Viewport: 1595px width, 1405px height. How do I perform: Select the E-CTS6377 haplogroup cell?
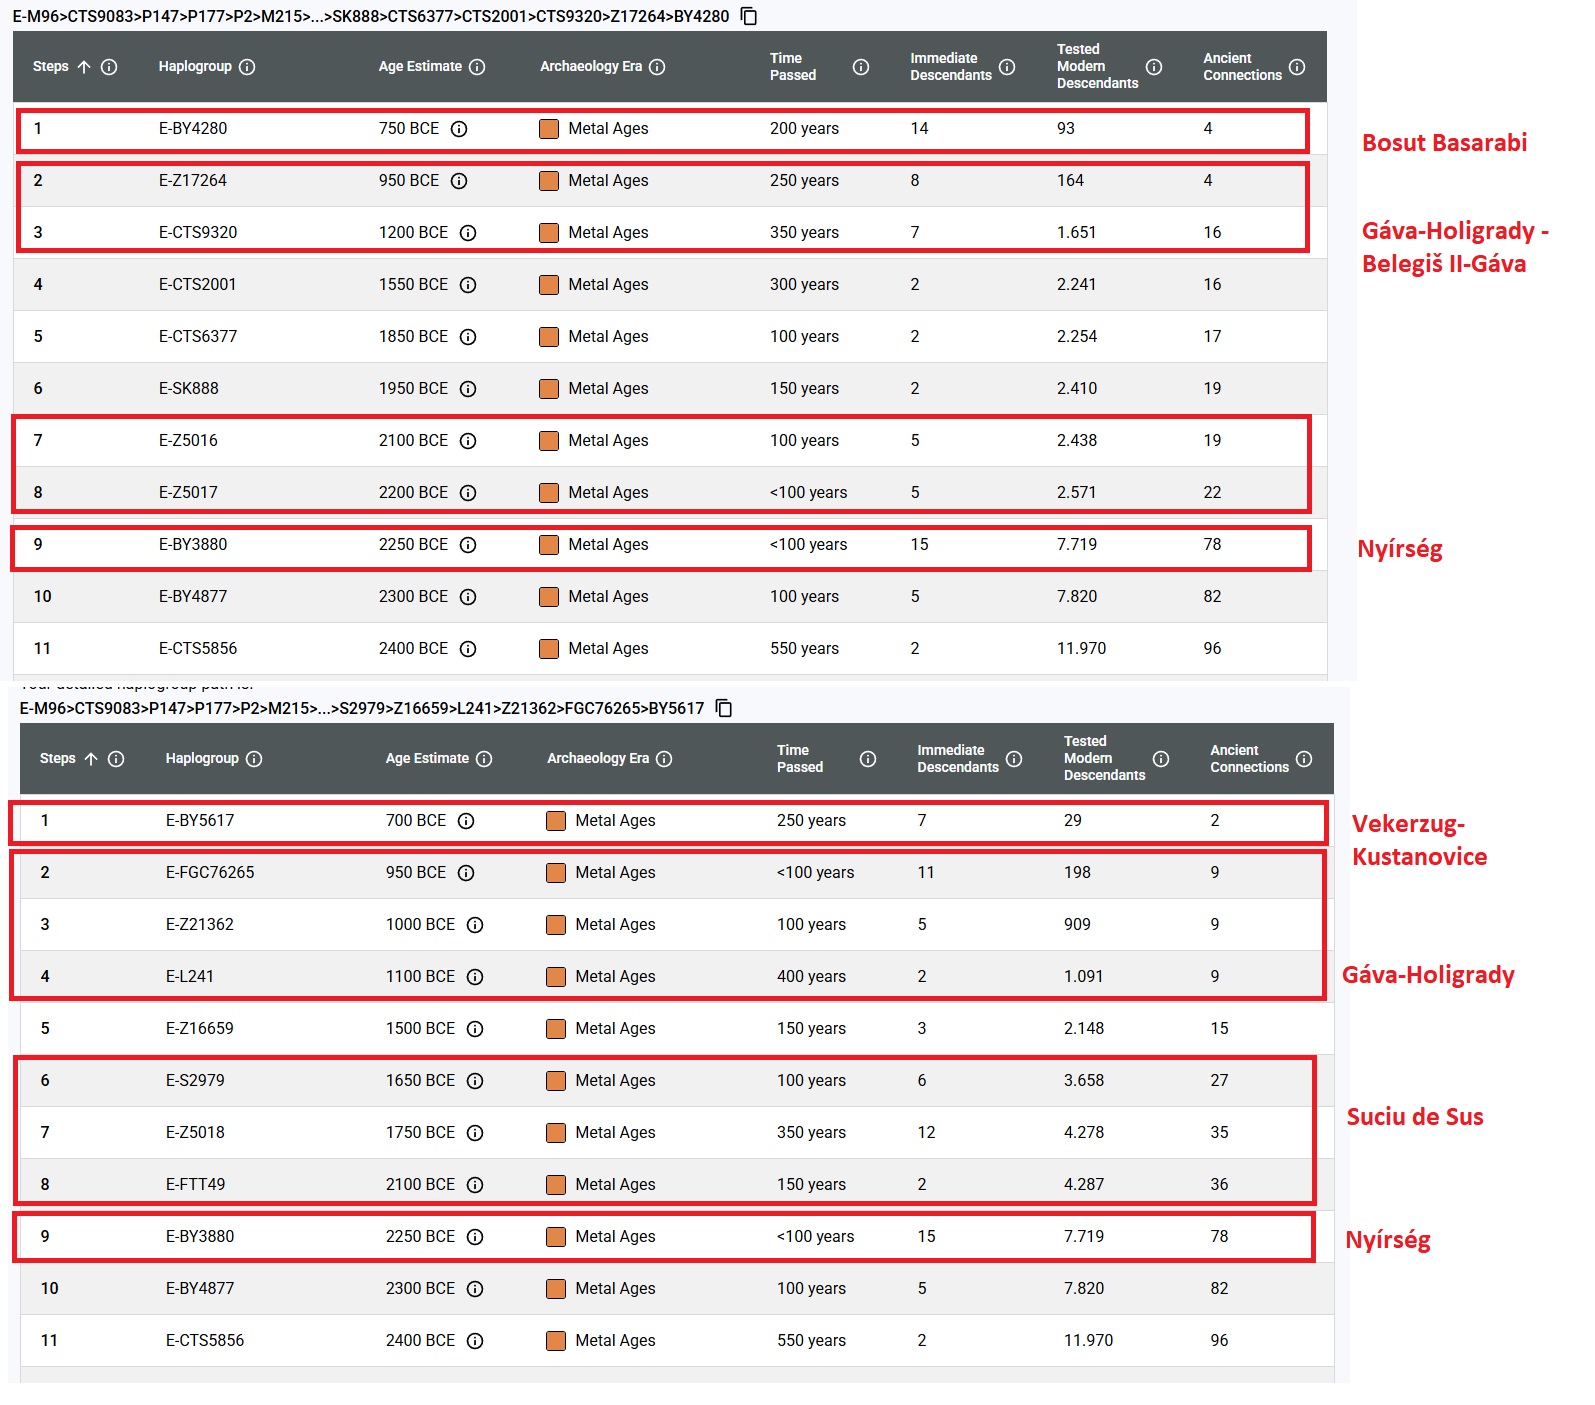198,336
